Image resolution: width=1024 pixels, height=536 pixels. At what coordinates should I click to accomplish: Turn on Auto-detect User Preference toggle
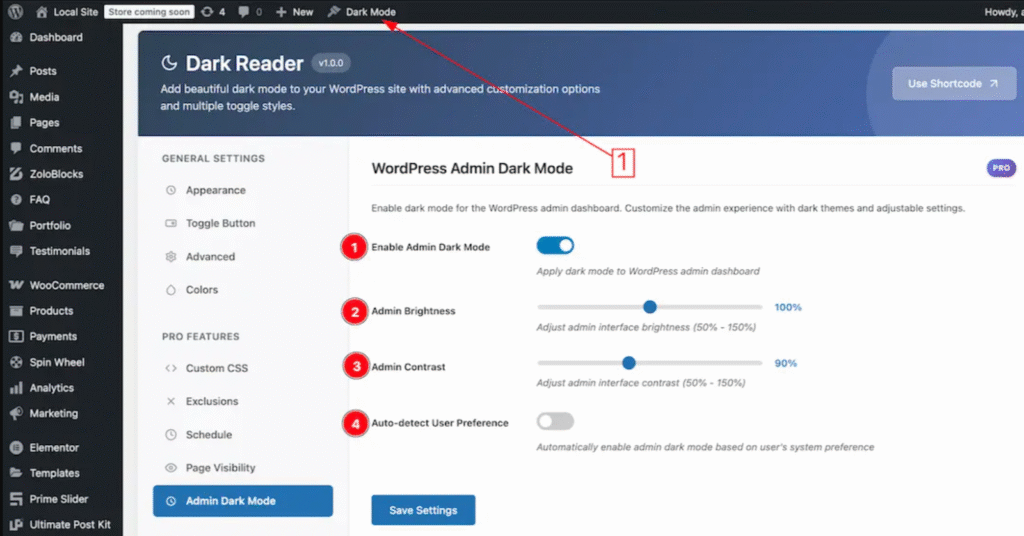[555, 421]
